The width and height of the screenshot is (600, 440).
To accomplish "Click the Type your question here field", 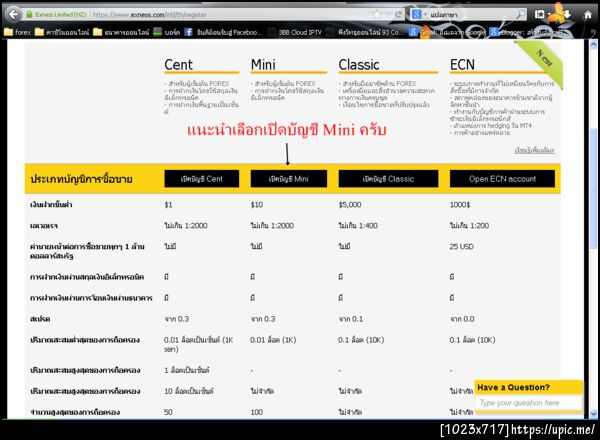I will pos(528,403).
